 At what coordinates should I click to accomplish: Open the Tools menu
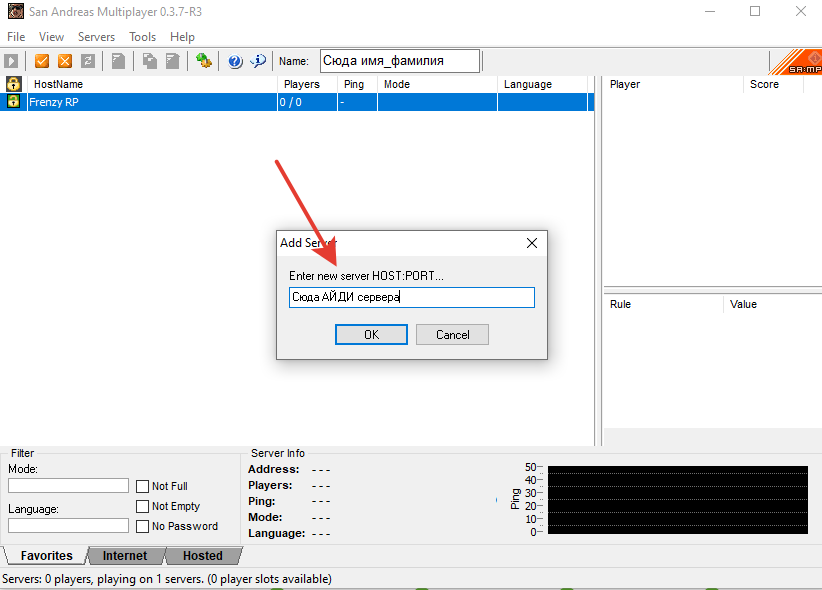click(143, 37)
